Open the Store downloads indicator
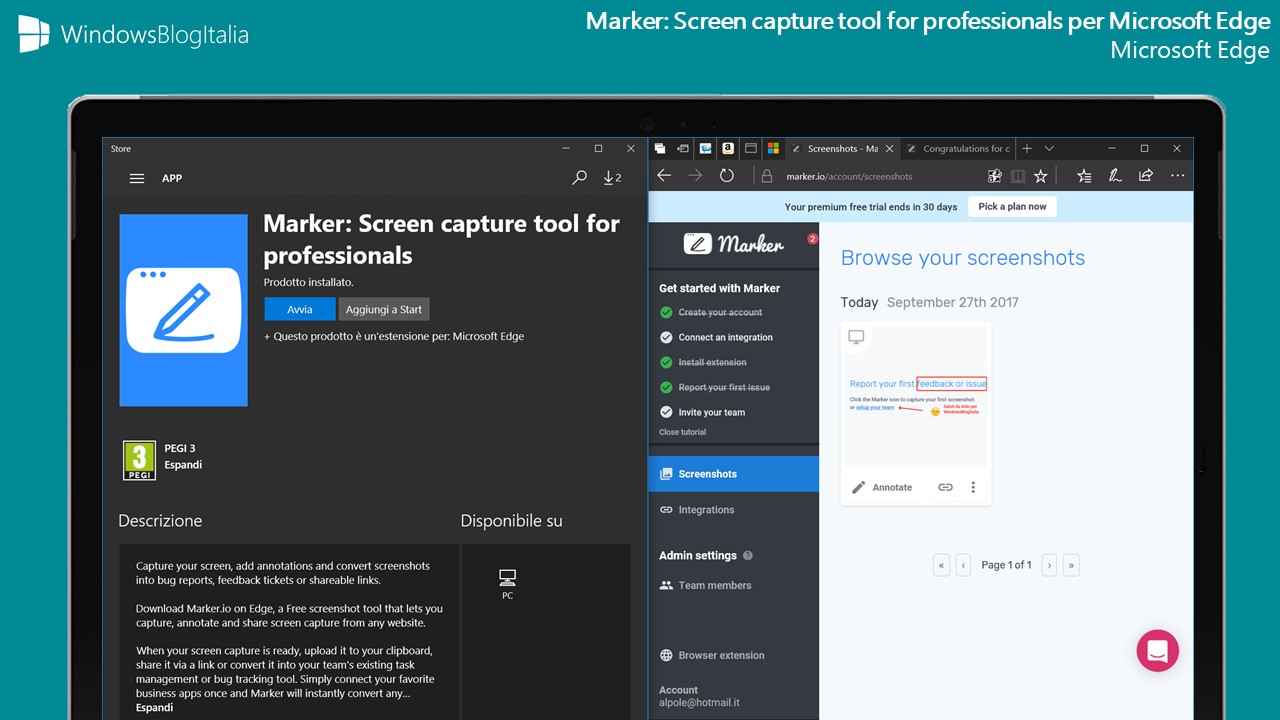Screen dimensions: 1280x720 612,178
